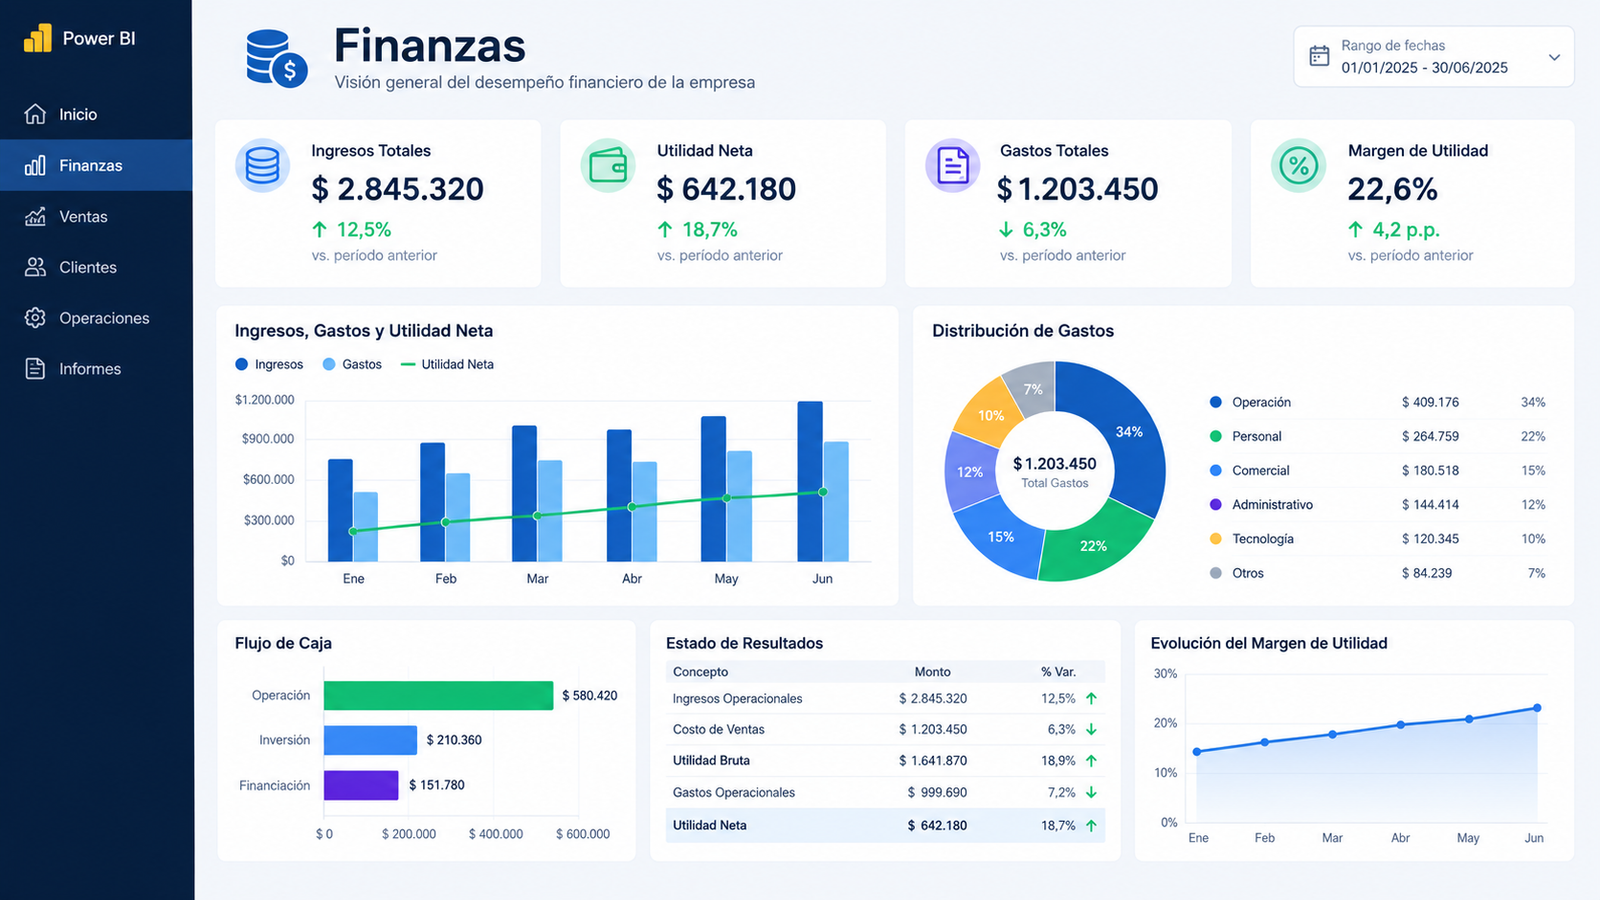This screenshot has width=1600, height=900.
Task: Click the Ingresos Totales coin stack icon
Action: [x=262, y=166]
